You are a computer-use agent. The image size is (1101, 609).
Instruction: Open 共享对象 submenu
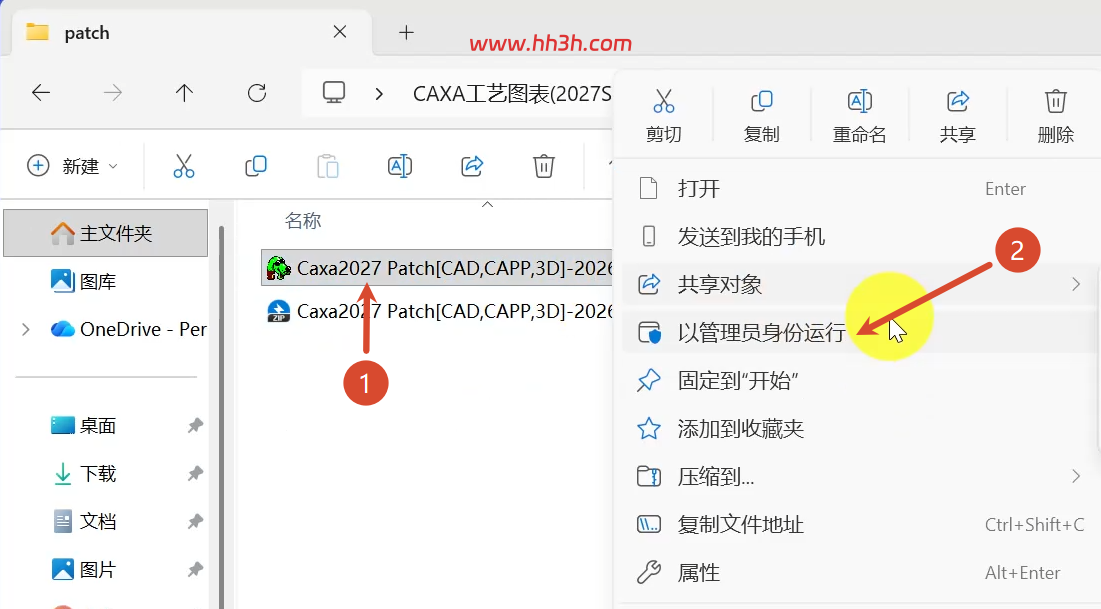coord(857,284)
